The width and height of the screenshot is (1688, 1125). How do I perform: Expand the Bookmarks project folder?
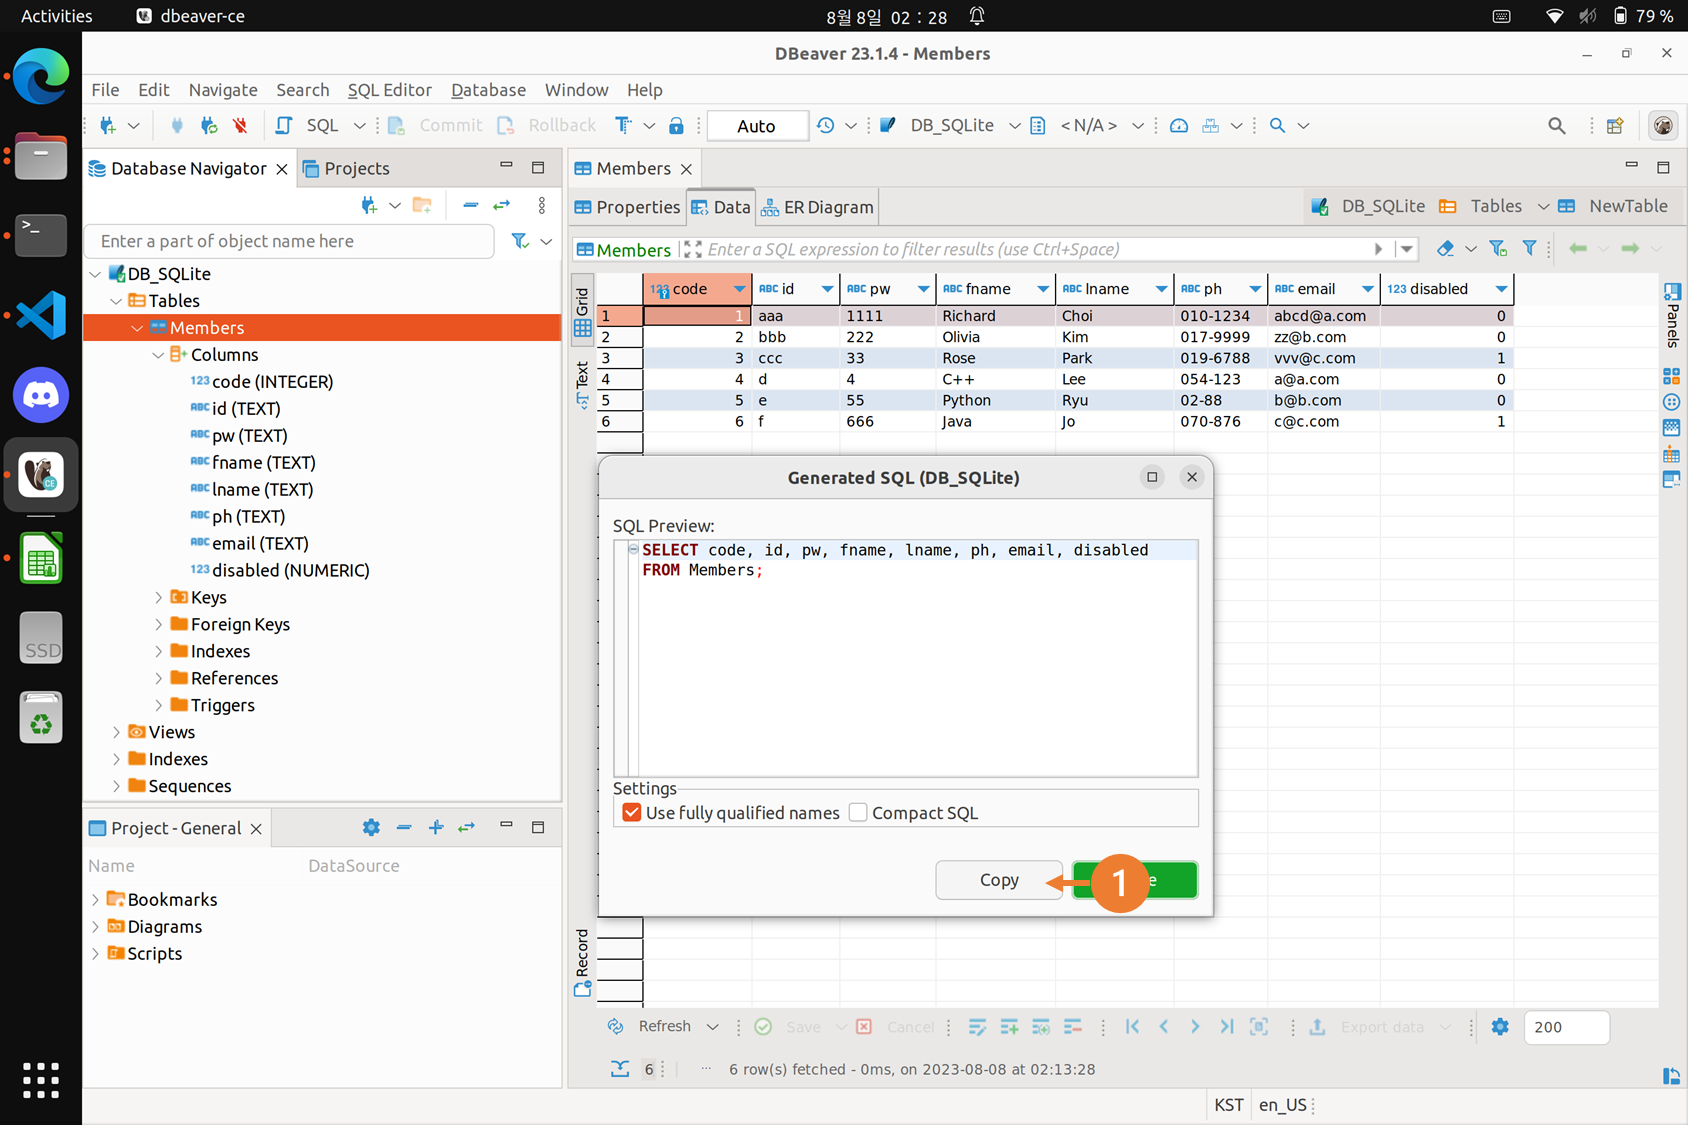point(95,900)
